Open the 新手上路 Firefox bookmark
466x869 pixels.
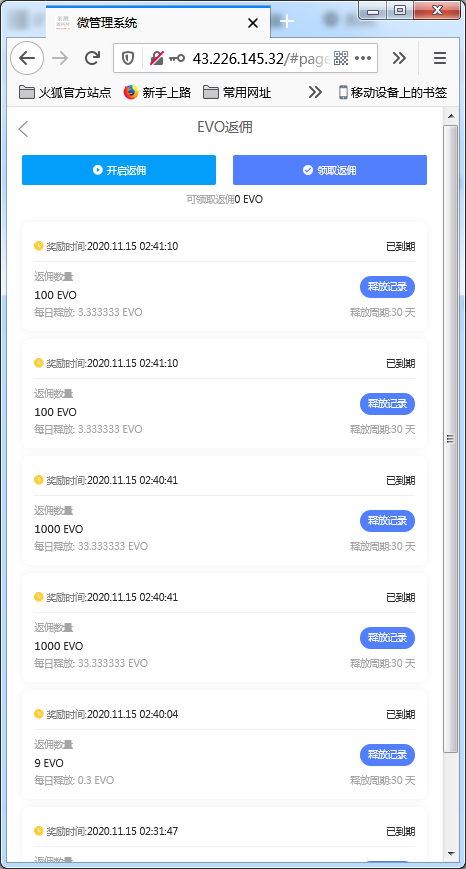[x=157, y=92]
